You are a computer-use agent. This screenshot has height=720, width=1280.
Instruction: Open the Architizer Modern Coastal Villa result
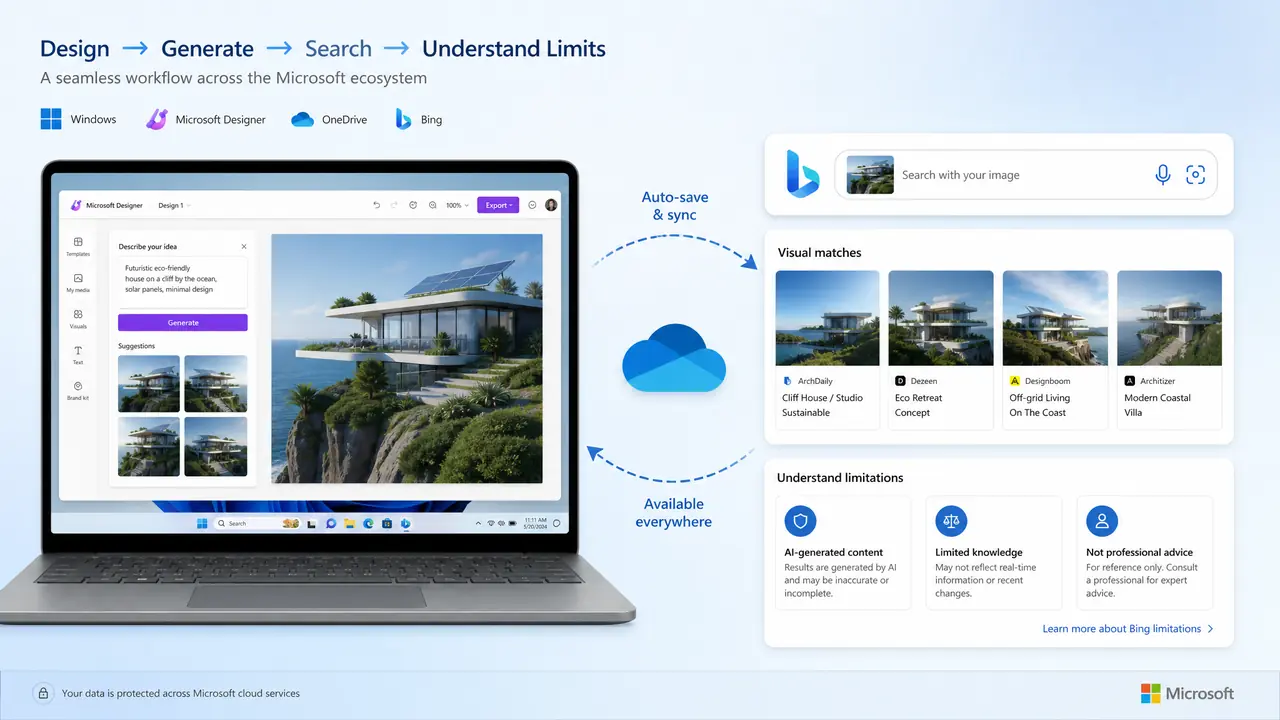pos(1169,350)
